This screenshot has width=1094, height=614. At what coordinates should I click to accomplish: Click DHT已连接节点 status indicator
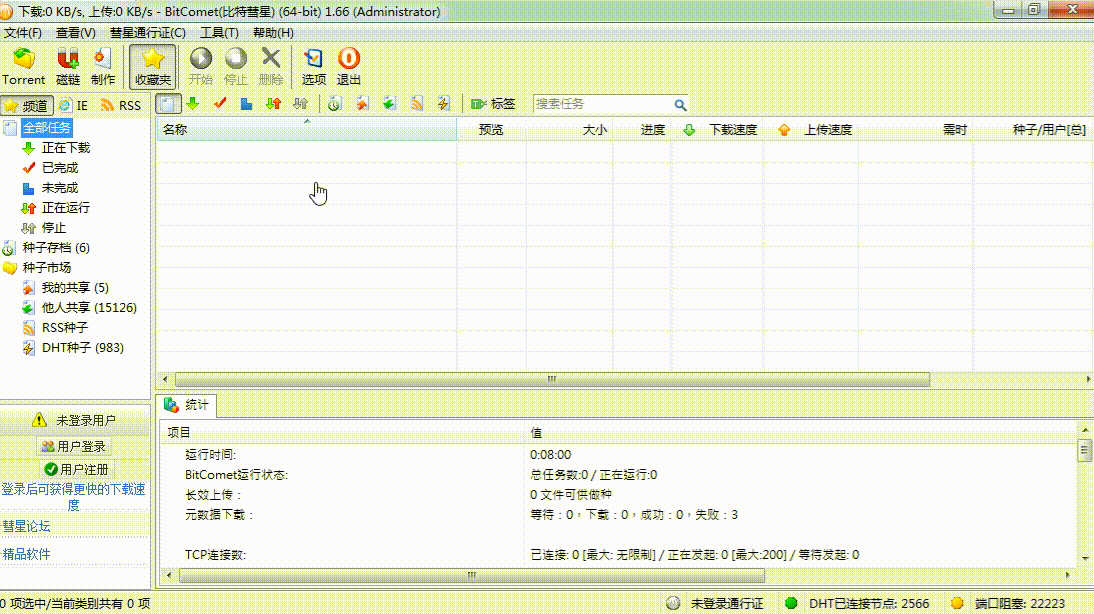coord(857,604)
